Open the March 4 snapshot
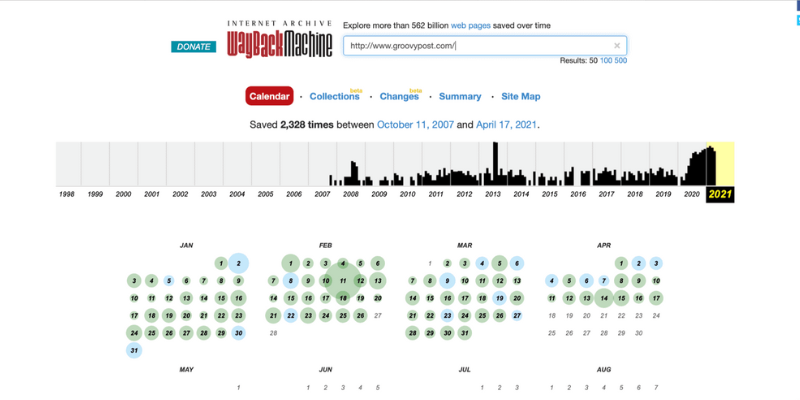The height and width of the screenshot is (400, 800). [x=482, y=263]
